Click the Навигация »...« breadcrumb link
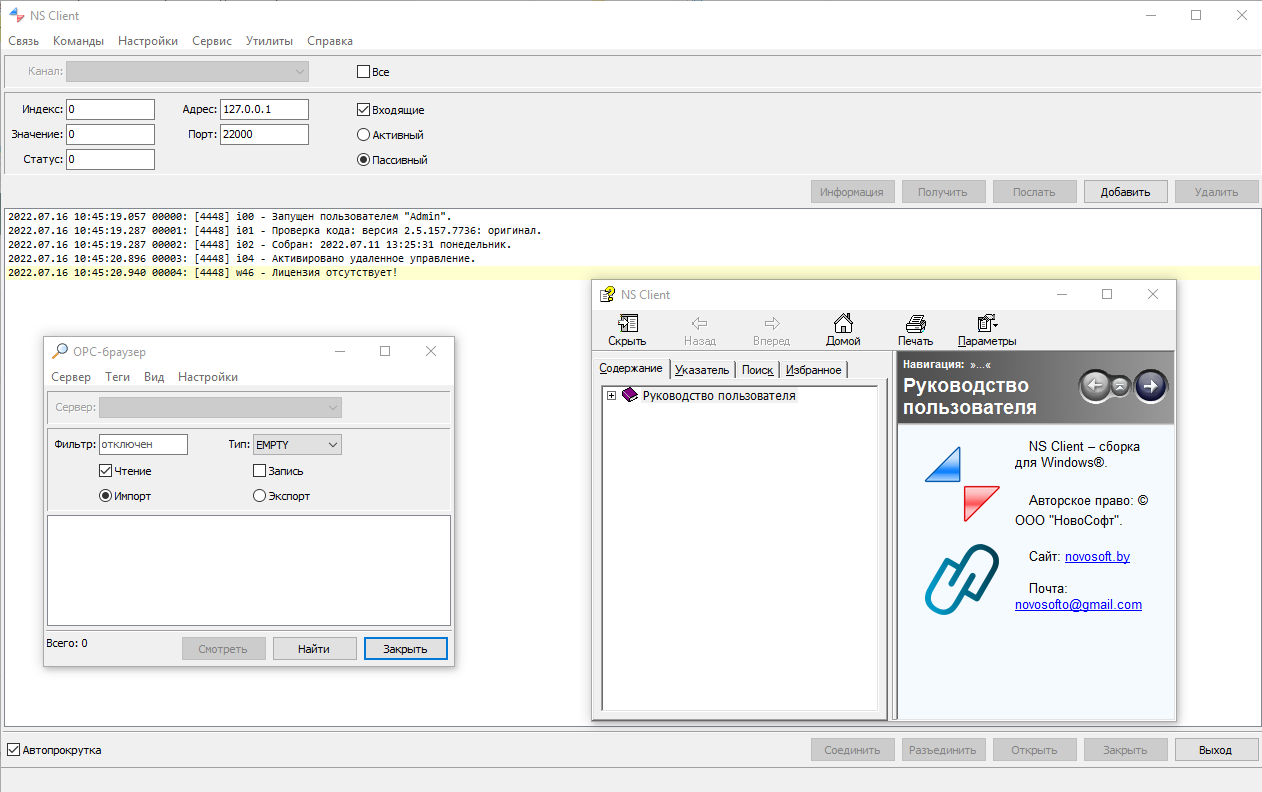Screen dimensions: 1262x792 (x=980, y=365)
